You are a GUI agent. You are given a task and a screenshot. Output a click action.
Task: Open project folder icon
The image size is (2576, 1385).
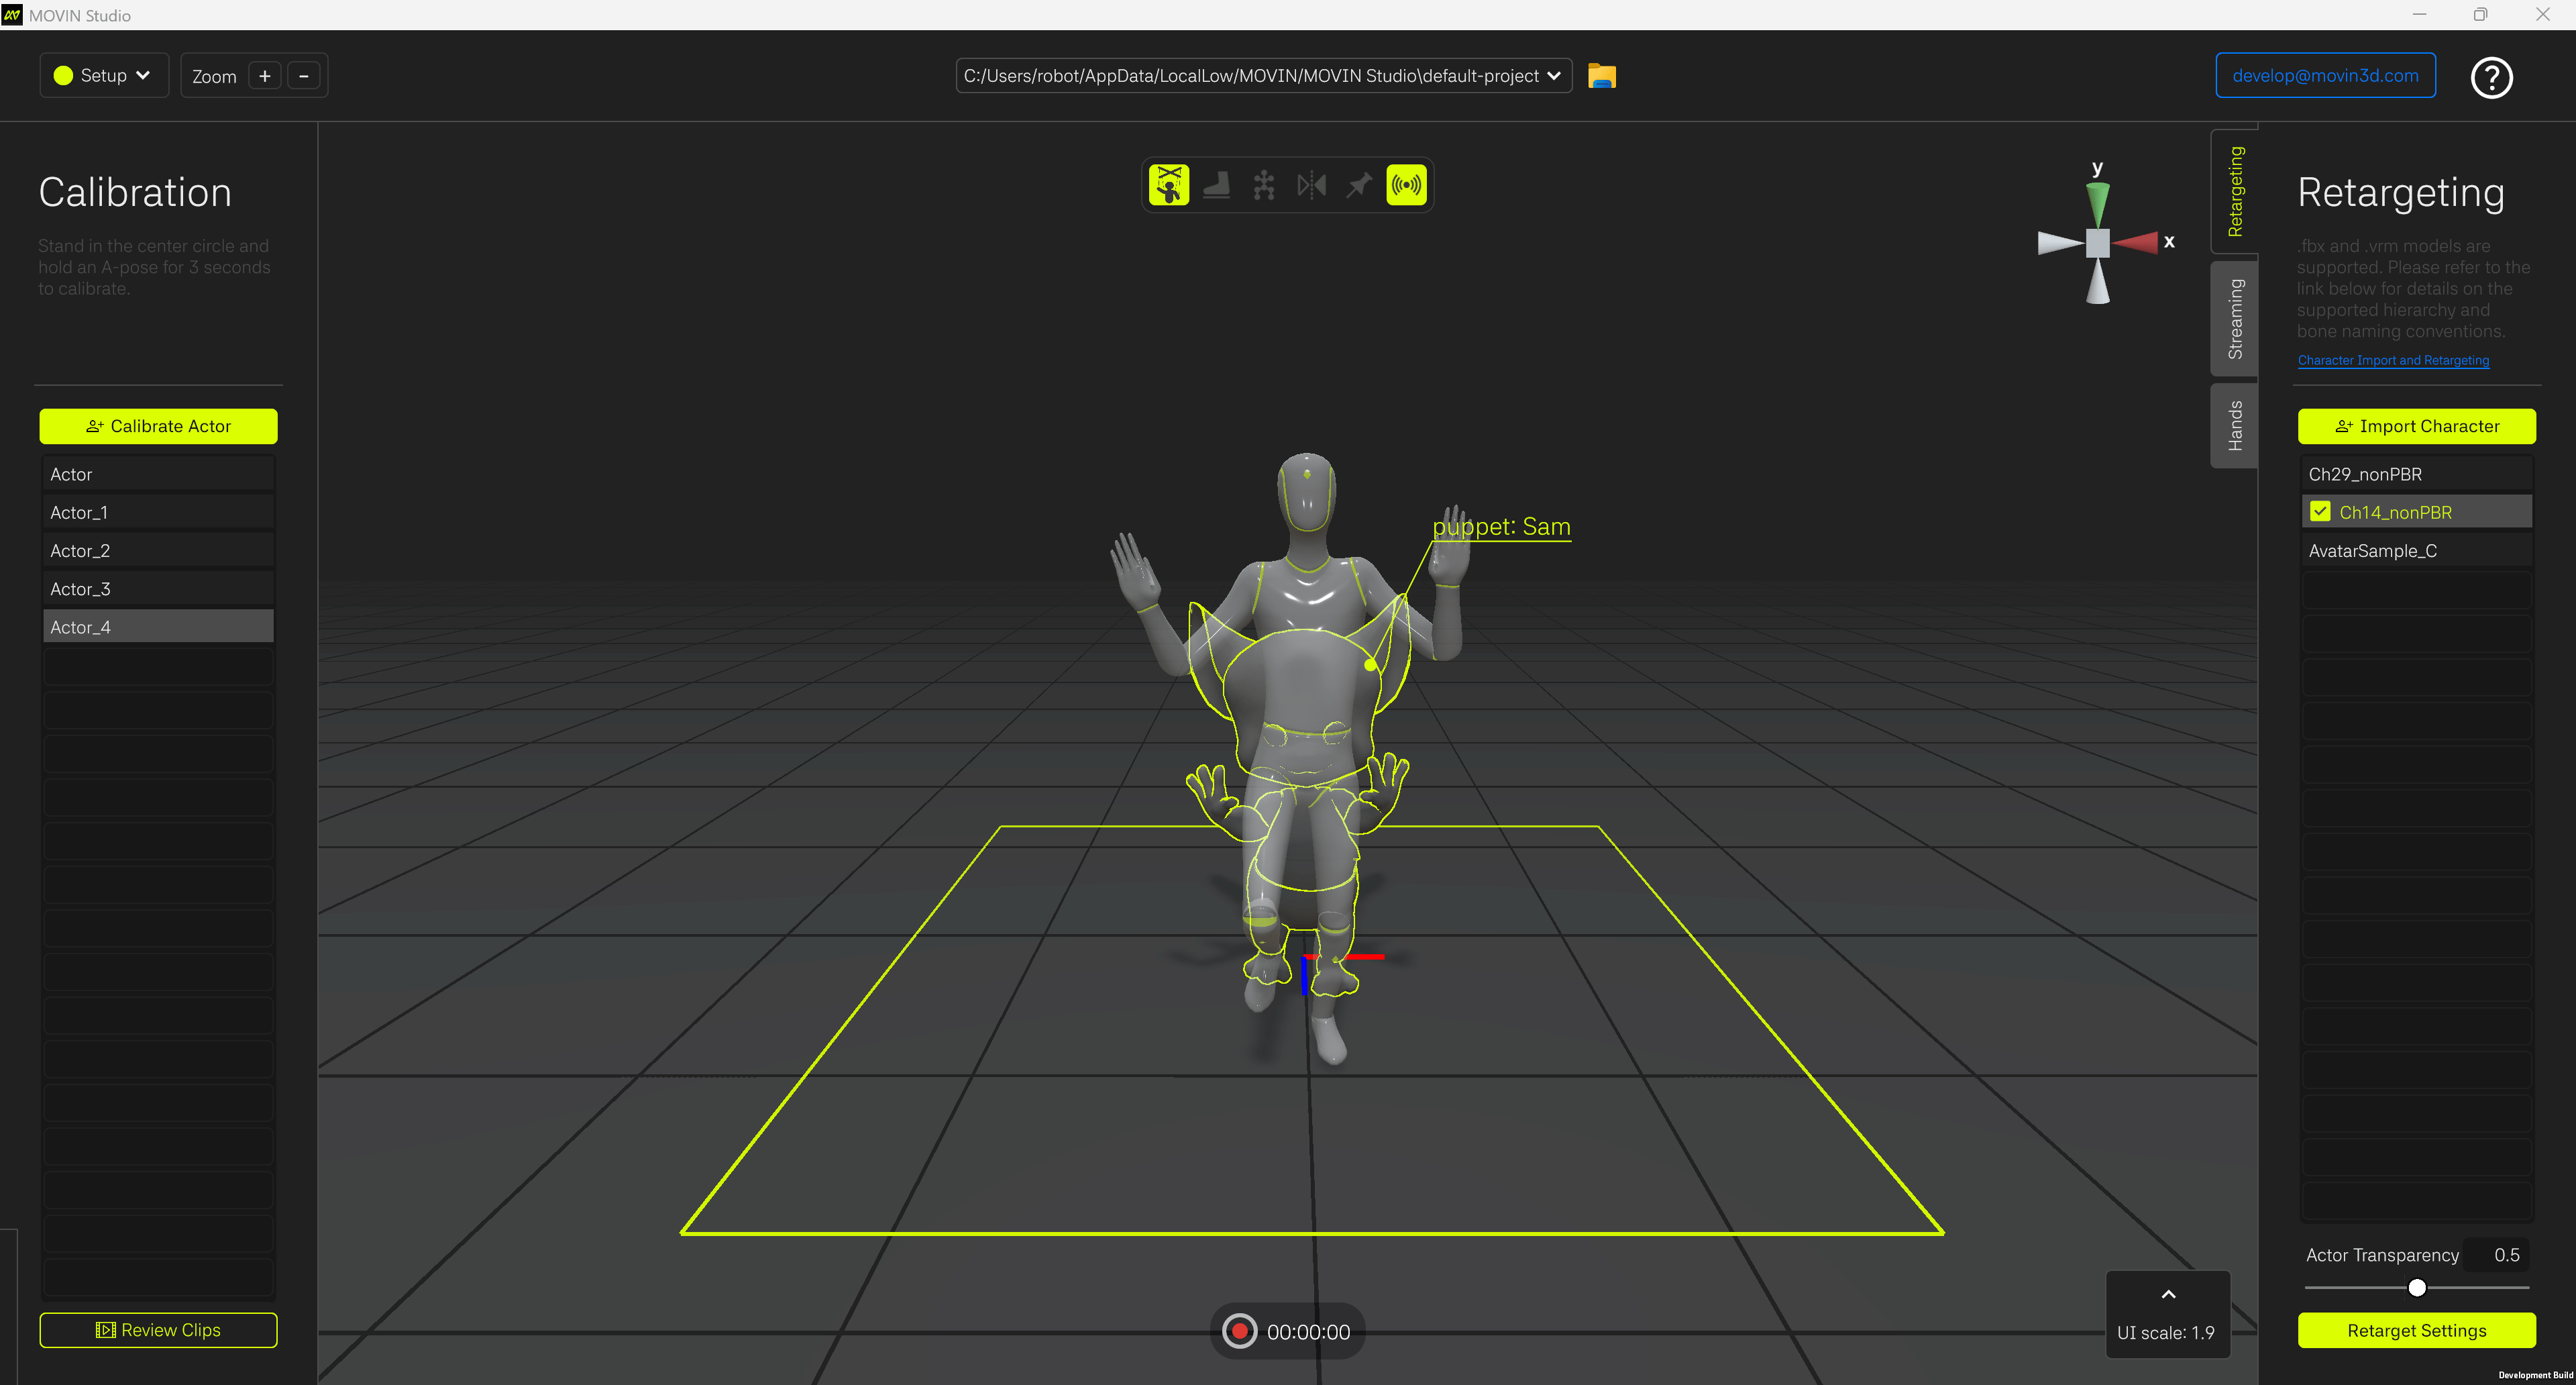[x=1601, y=76]
